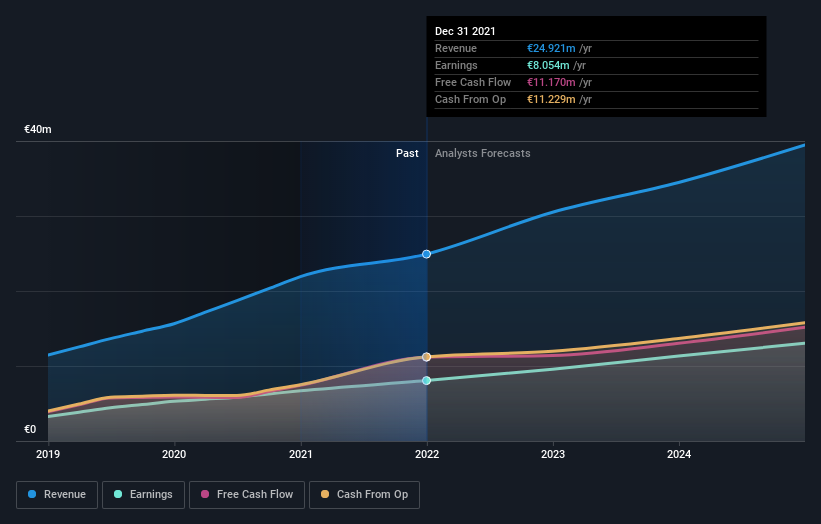Toggle the Earnings legend series
Viewport: 821px width, 524px height.
143,495
